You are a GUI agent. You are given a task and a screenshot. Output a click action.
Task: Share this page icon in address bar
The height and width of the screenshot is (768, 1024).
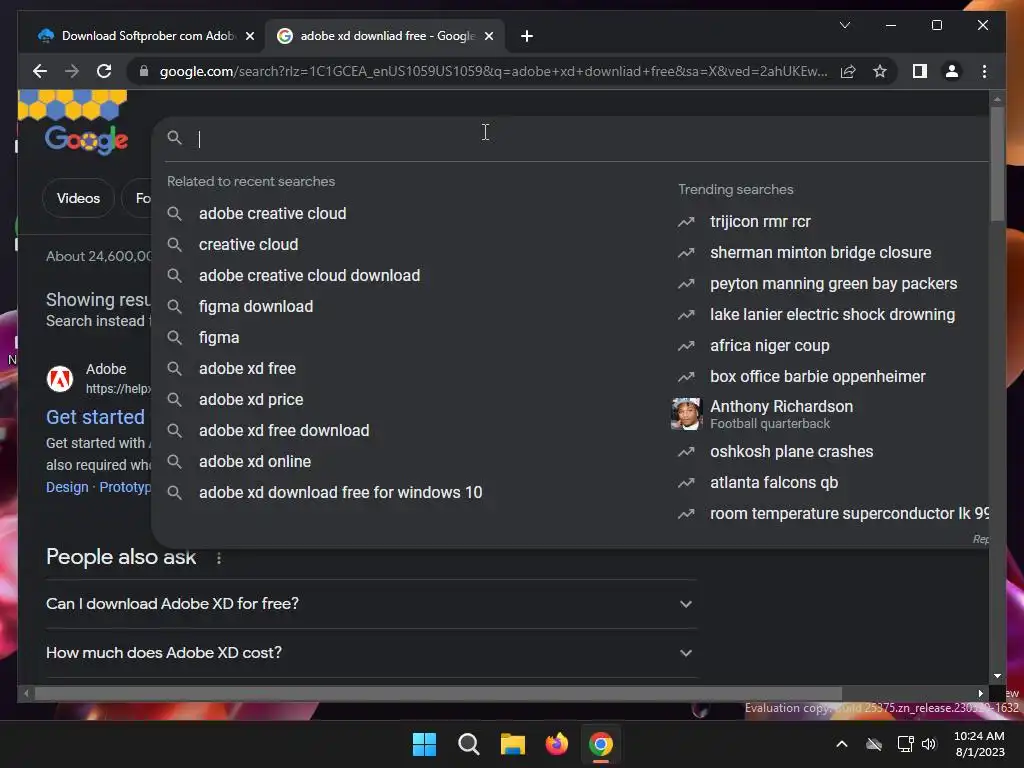coord(848,71)
